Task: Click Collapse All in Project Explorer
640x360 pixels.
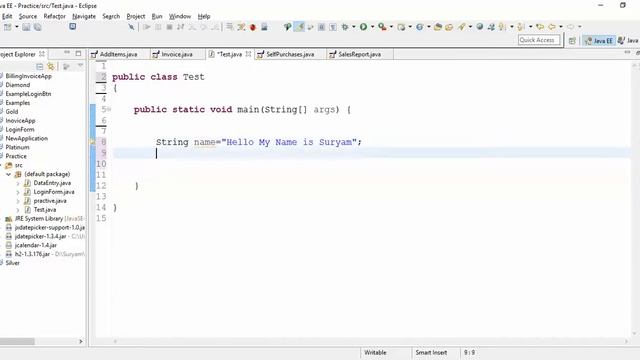Action: pyautogui.click(x=40, y=66)
